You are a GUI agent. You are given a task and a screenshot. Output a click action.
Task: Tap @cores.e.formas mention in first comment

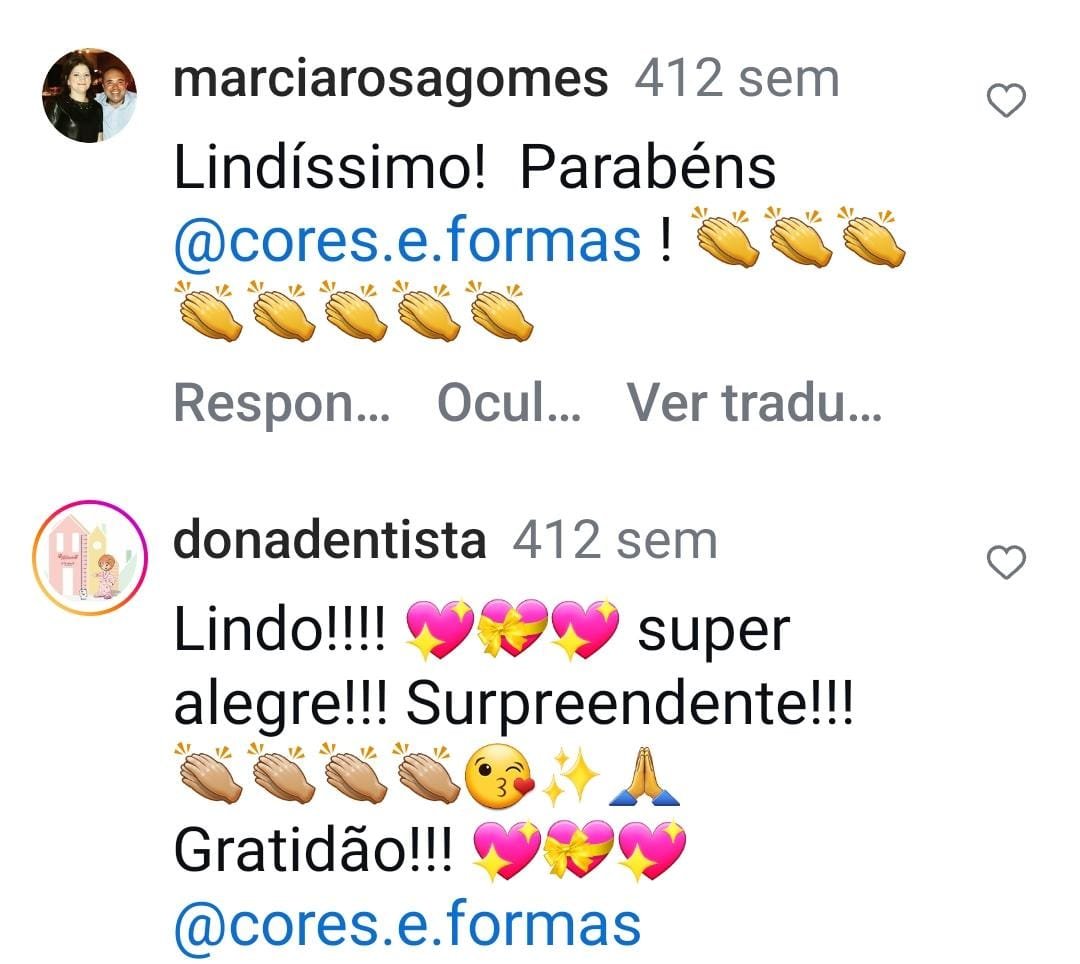click(x=407, y=240)
